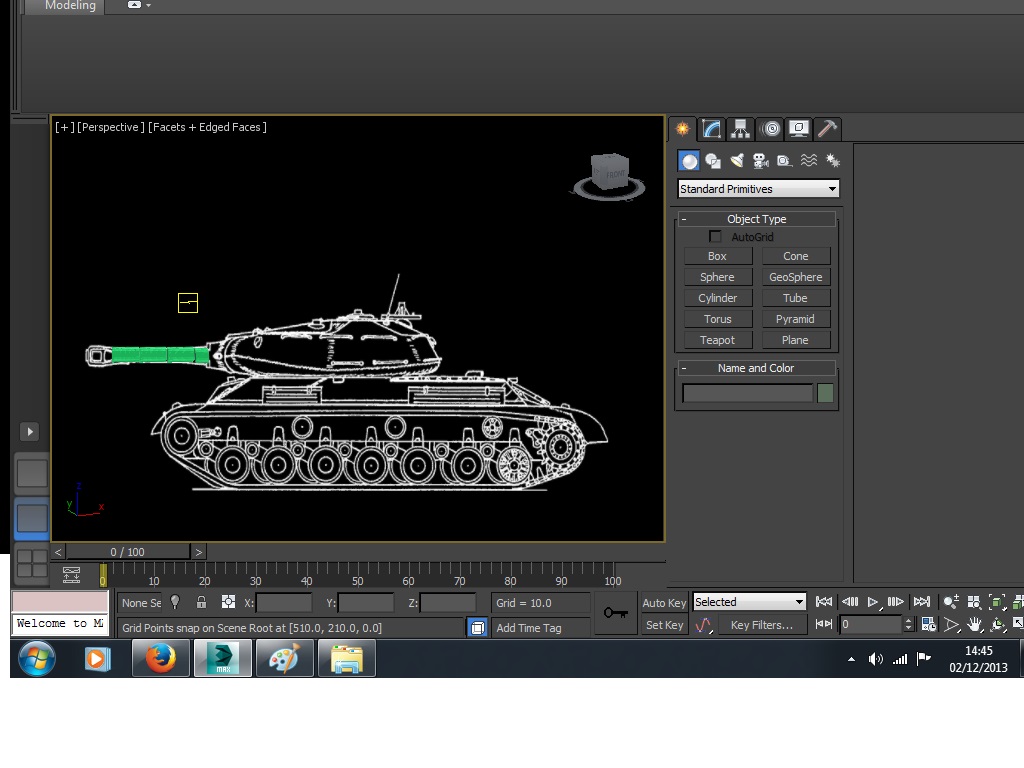
Task: Collapse the Object Type rollout
Action: (x=687, y=218)
